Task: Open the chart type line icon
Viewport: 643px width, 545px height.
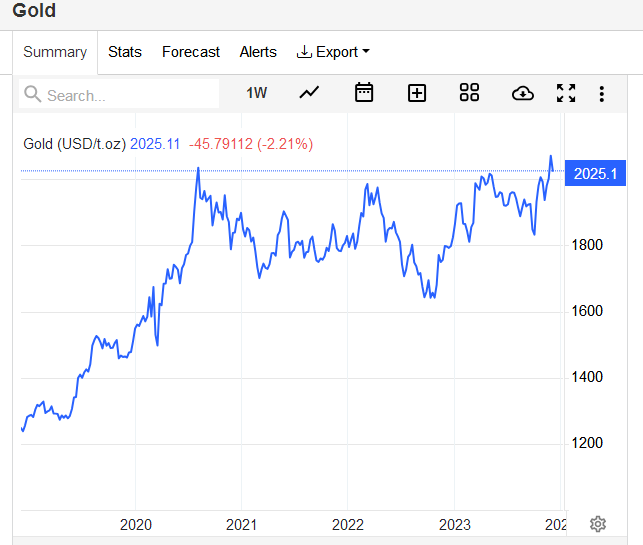Action: pos(309,93)
